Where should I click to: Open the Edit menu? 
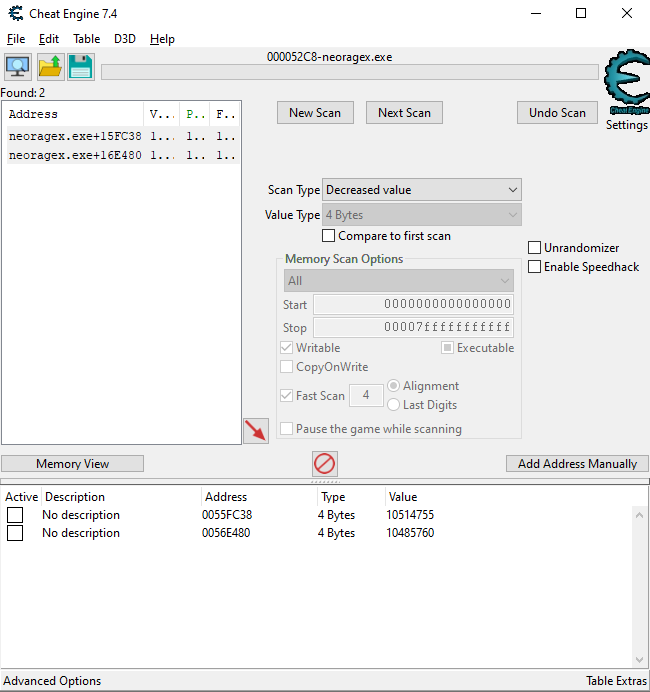(x=49, y=39)
